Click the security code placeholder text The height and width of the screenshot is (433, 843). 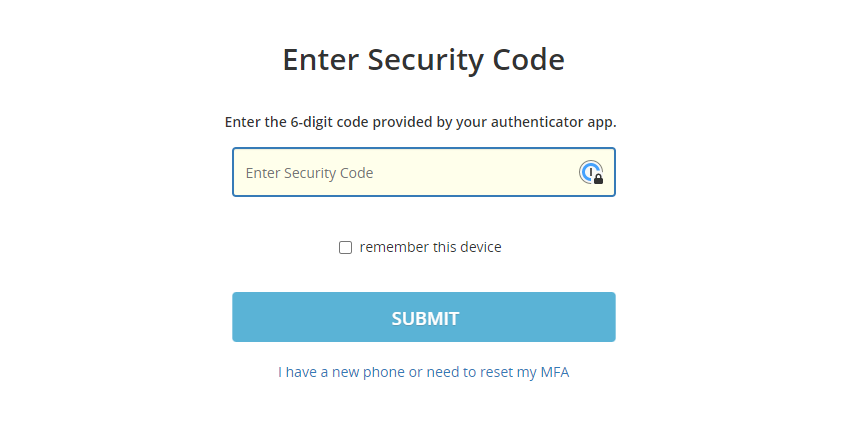pos(309,173)
